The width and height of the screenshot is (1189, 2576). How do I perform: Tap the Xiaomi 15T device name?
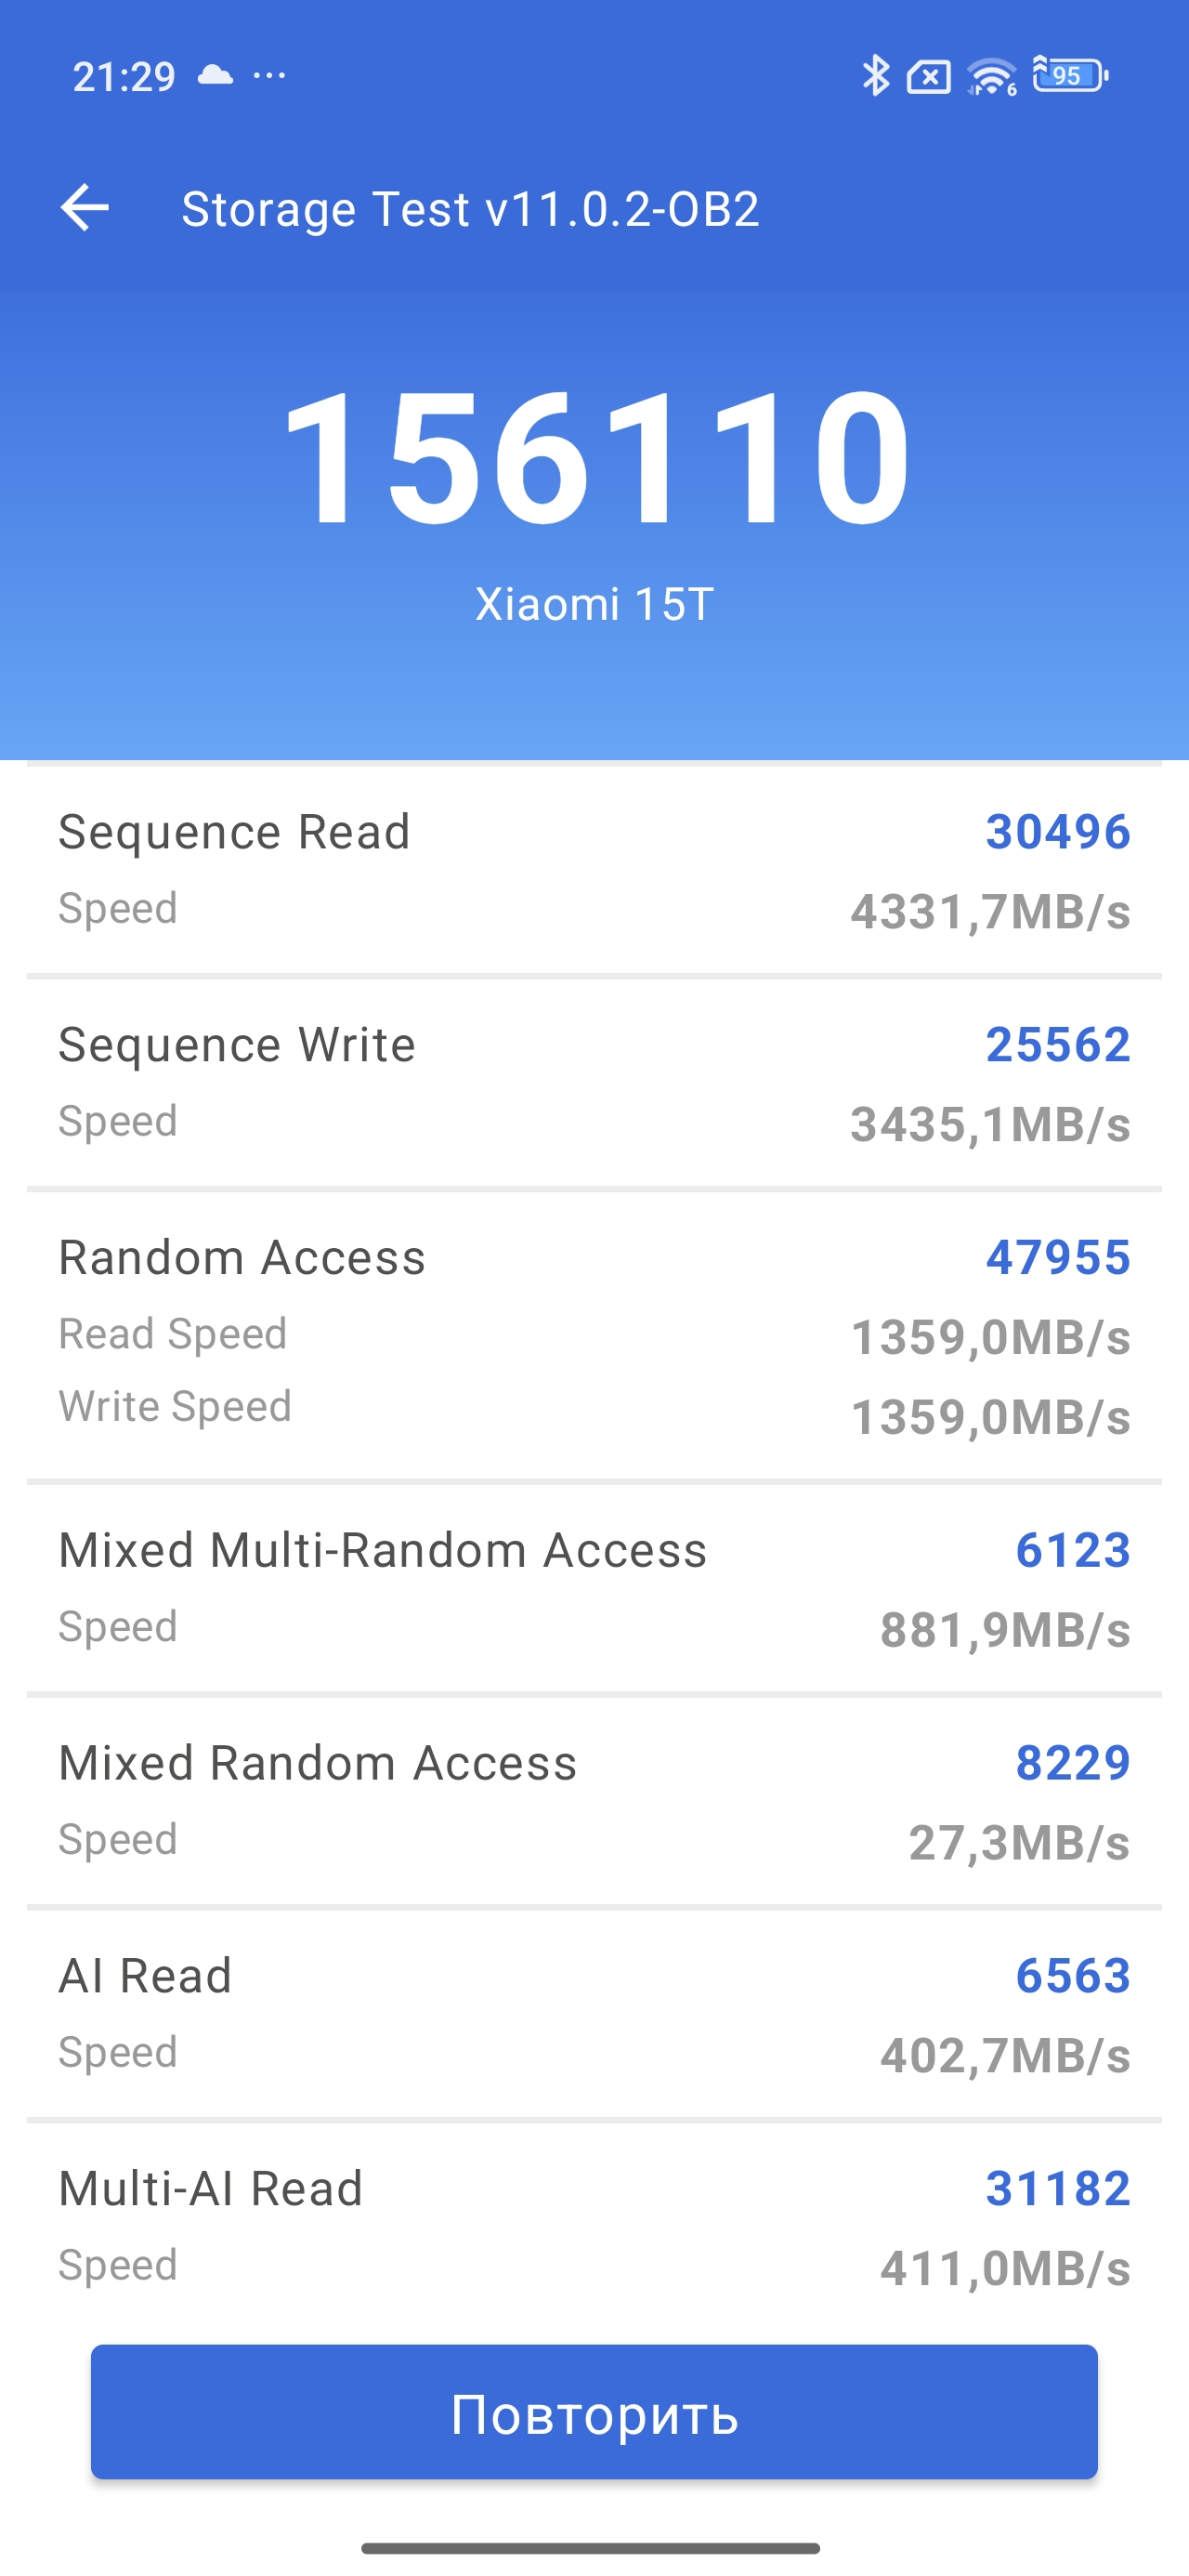(594, 604)
